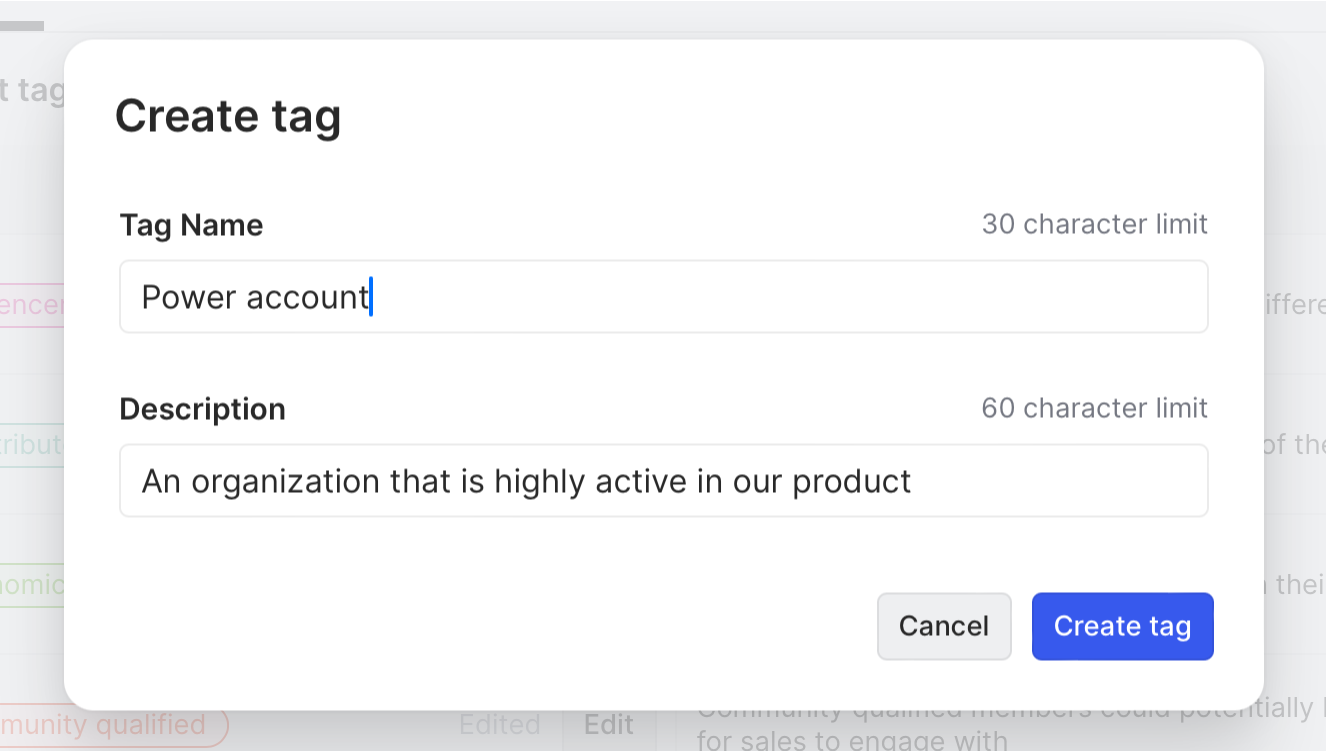Viewport: 1326px width, 751px height.
Task: Click the gray bar in the top-left corner
Action: coord(21,26)
